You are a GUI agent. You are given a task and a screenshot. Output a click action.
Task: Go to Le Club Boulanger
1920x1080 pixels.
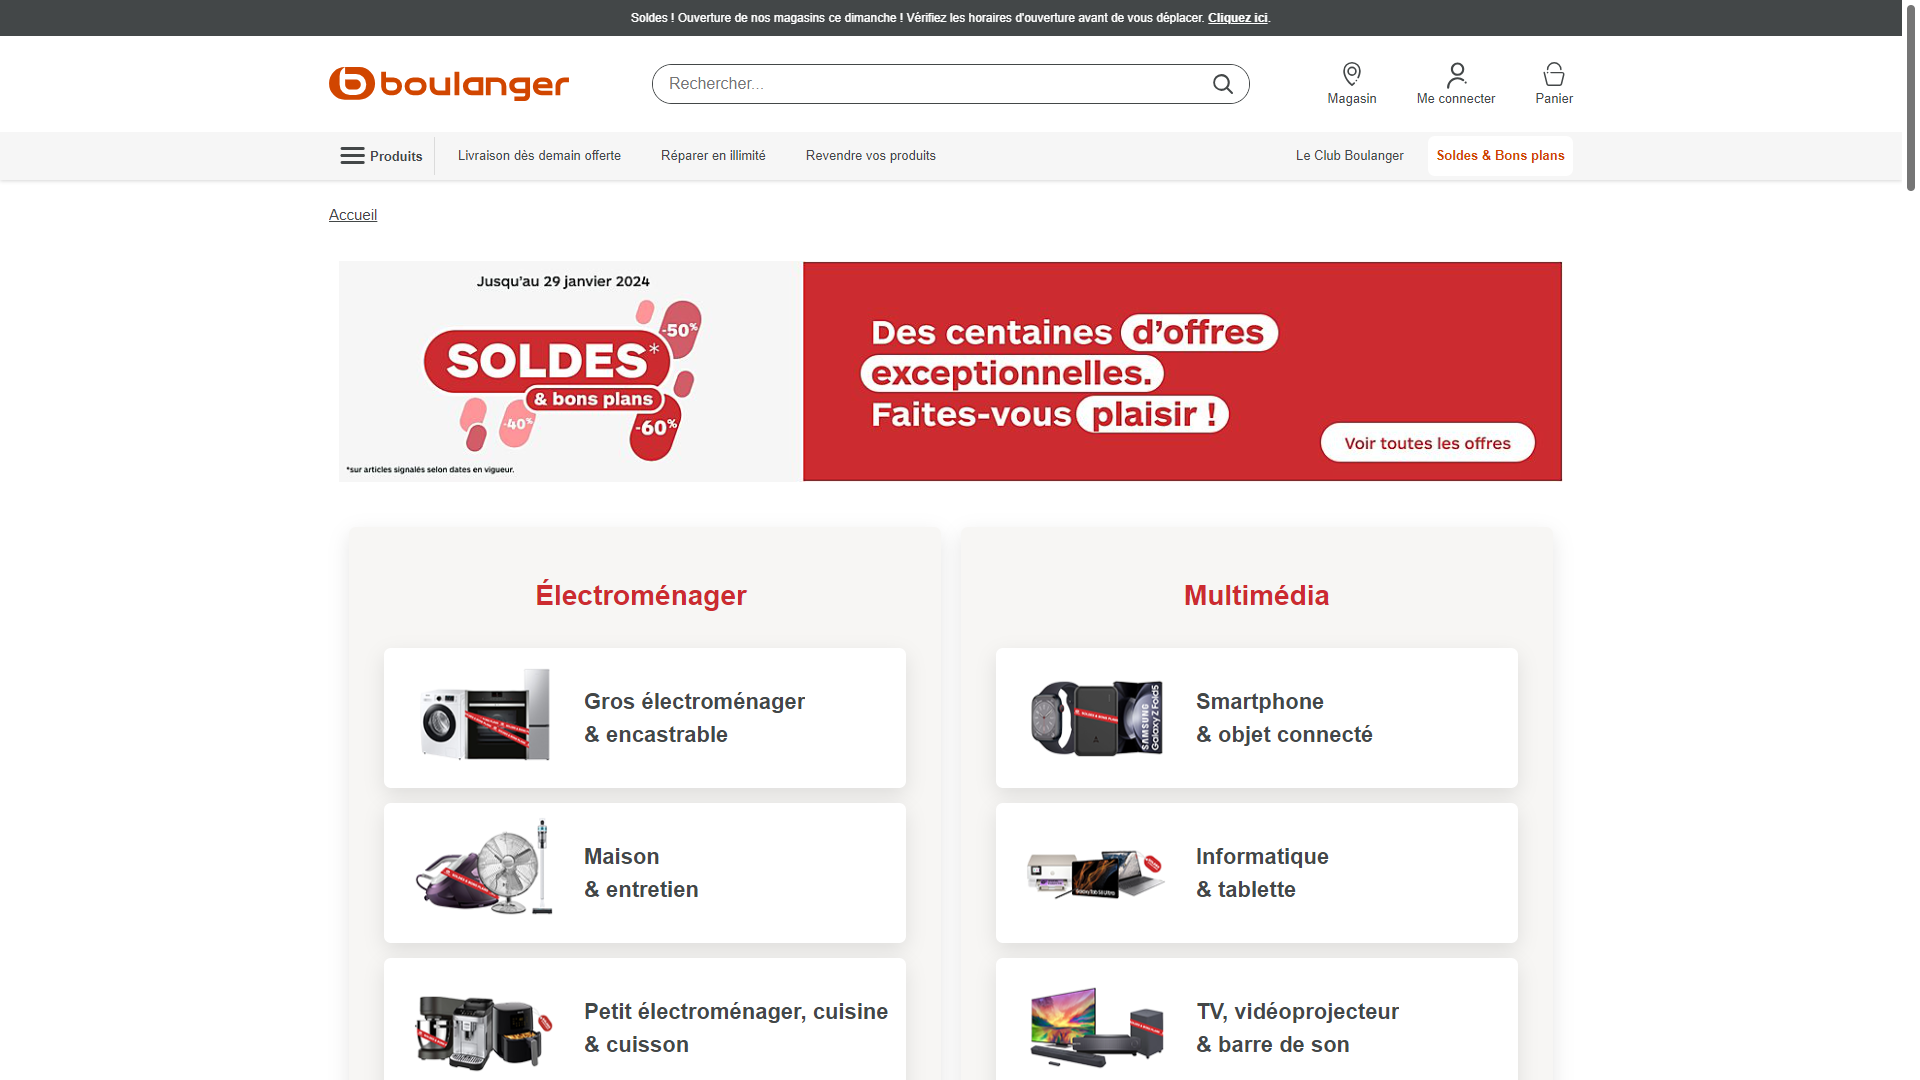(x=1349, y=156)
